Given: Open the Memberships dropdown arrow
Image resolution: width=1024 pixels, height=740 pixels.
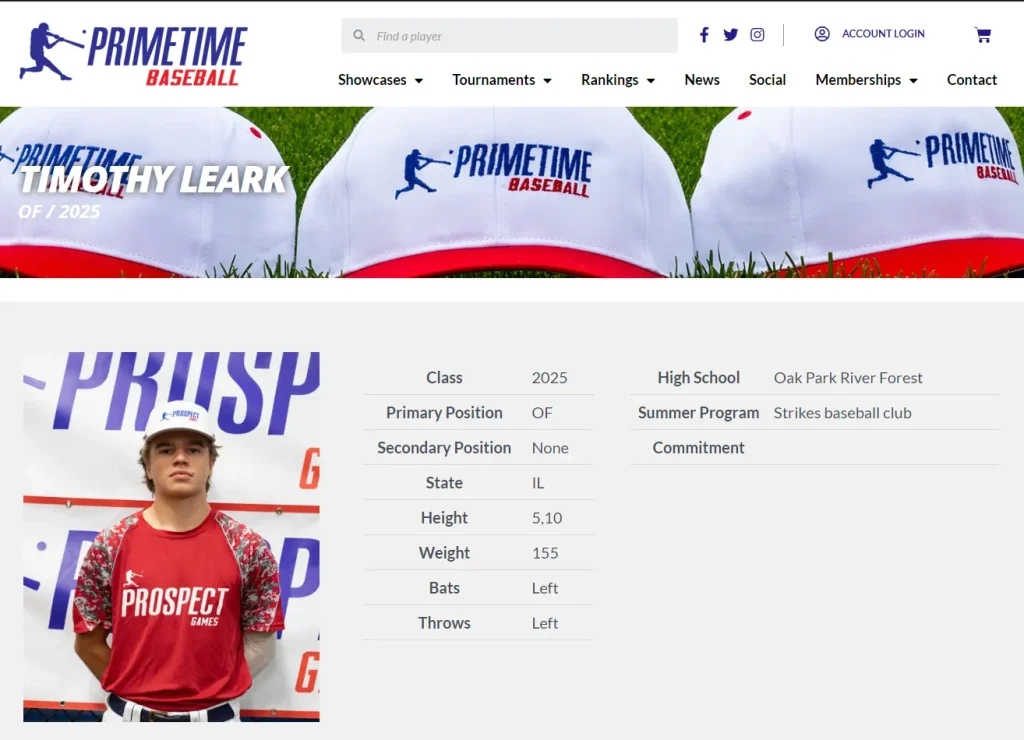Looking at the screenshot, I should 913,80.
